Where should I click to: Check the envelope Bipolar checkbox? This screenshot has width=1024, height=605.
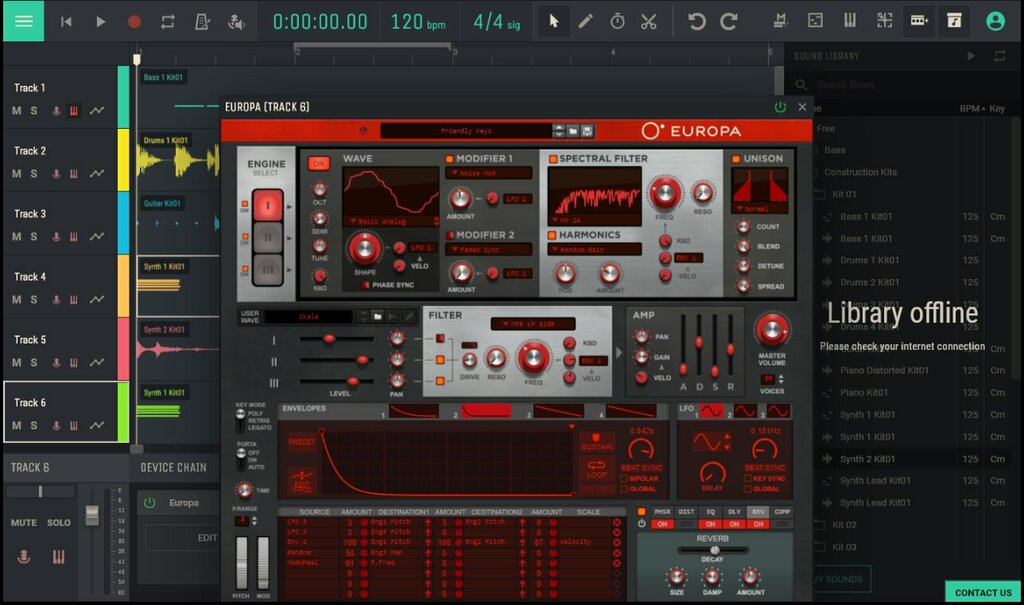(x=624, y=479)
